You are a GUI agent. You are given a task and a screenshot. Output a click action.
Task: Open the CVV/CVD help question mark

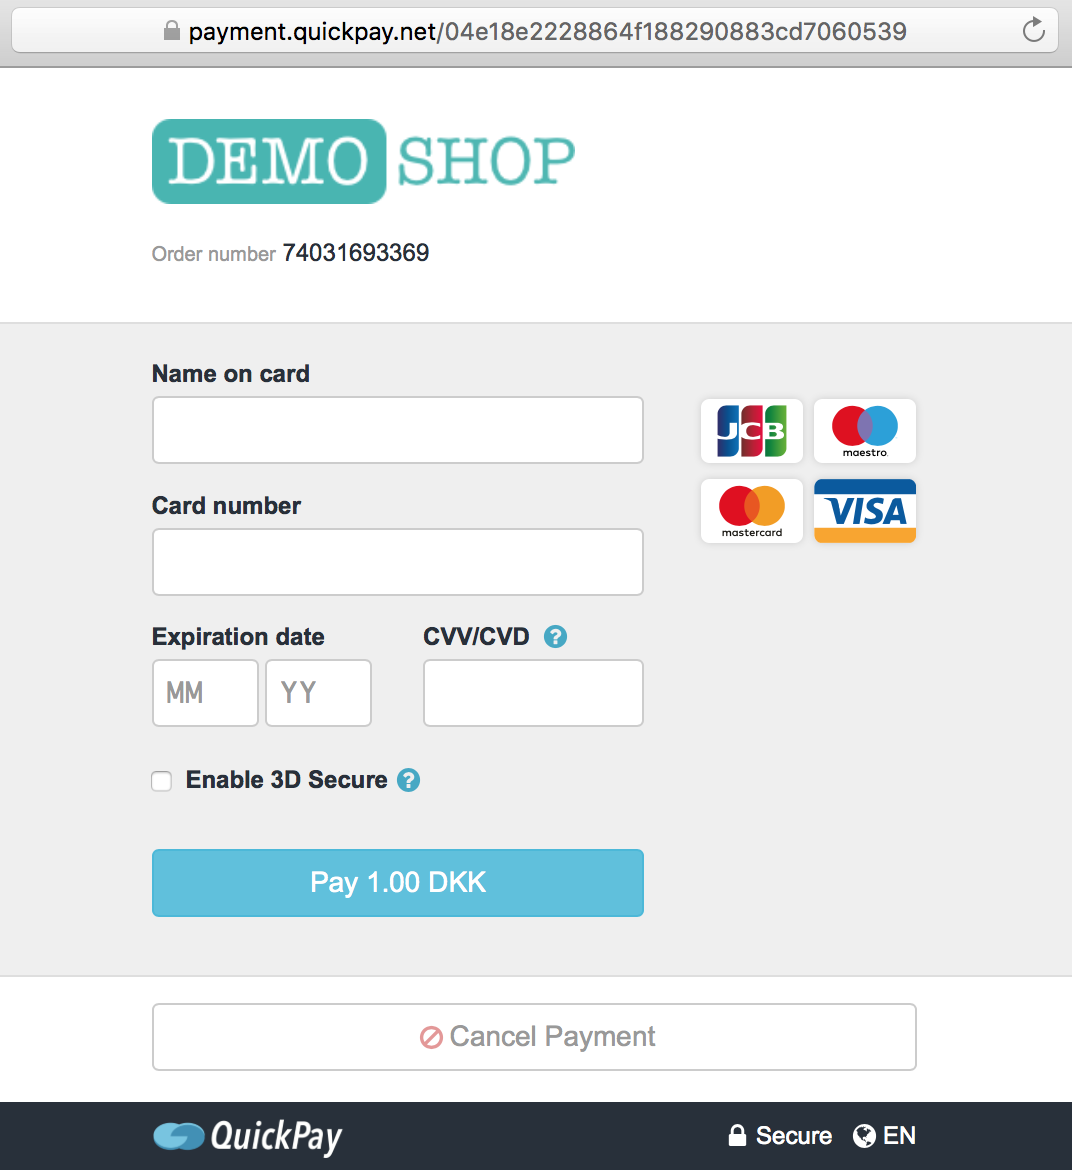tap(555, 636)
